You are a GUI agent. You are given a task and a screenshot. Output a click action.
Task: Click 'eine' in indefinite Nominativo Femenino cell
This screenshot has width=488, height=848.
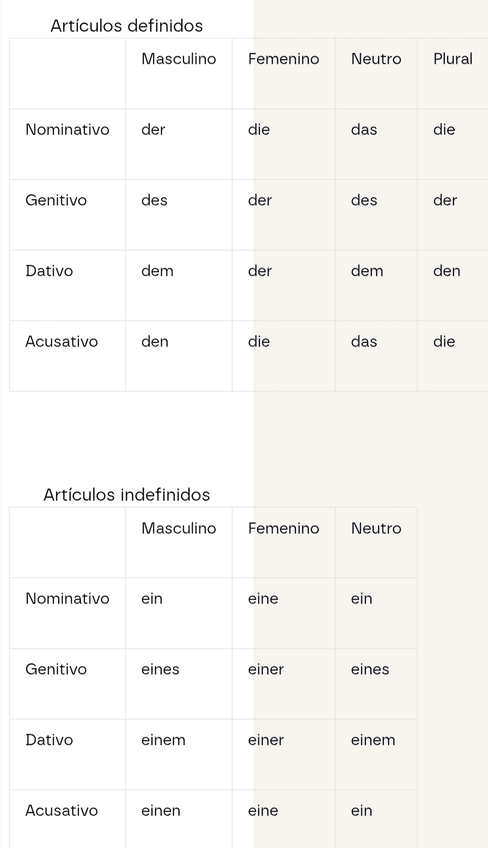[x=263, y=599]
